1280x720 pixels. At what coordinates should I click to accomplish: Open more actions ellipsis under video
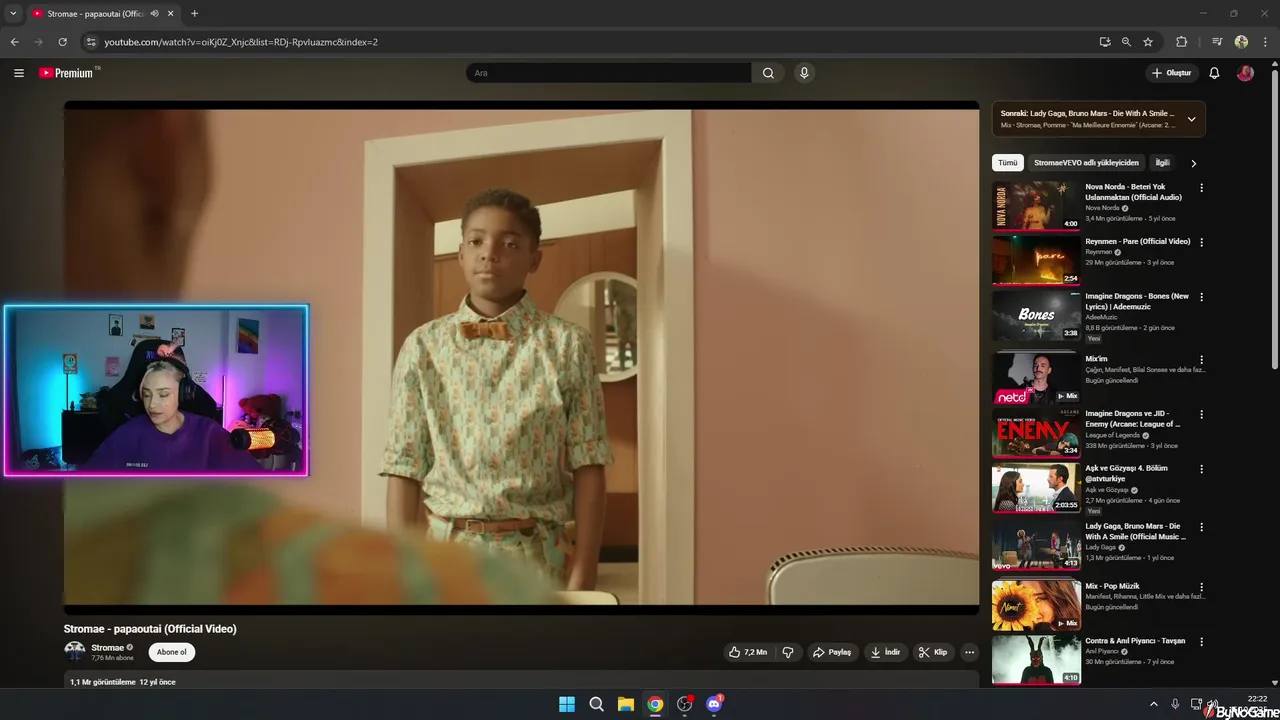pyautogui.click(x=969, y=652)
